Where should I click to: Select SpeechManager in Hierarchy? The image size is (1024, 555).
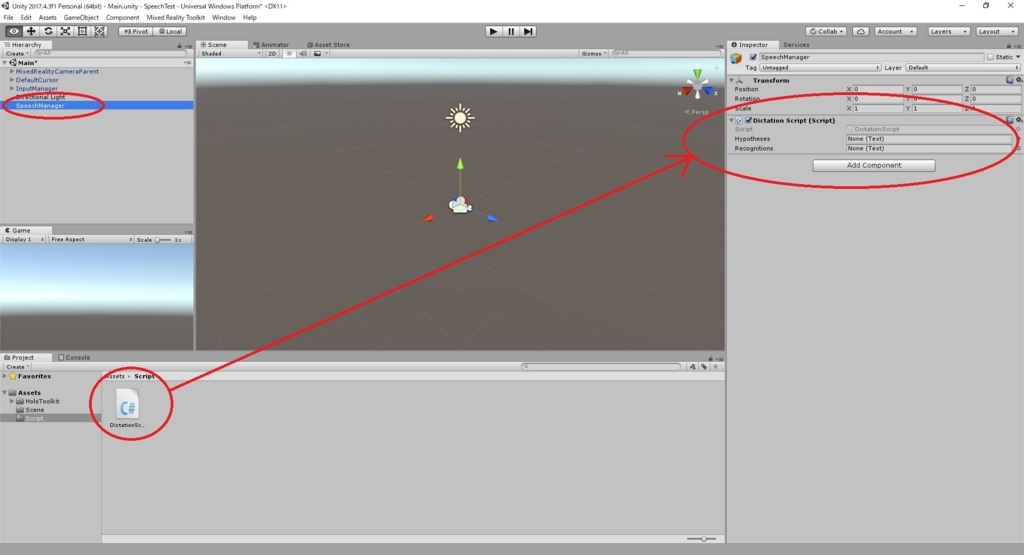[x=40, y=105]
